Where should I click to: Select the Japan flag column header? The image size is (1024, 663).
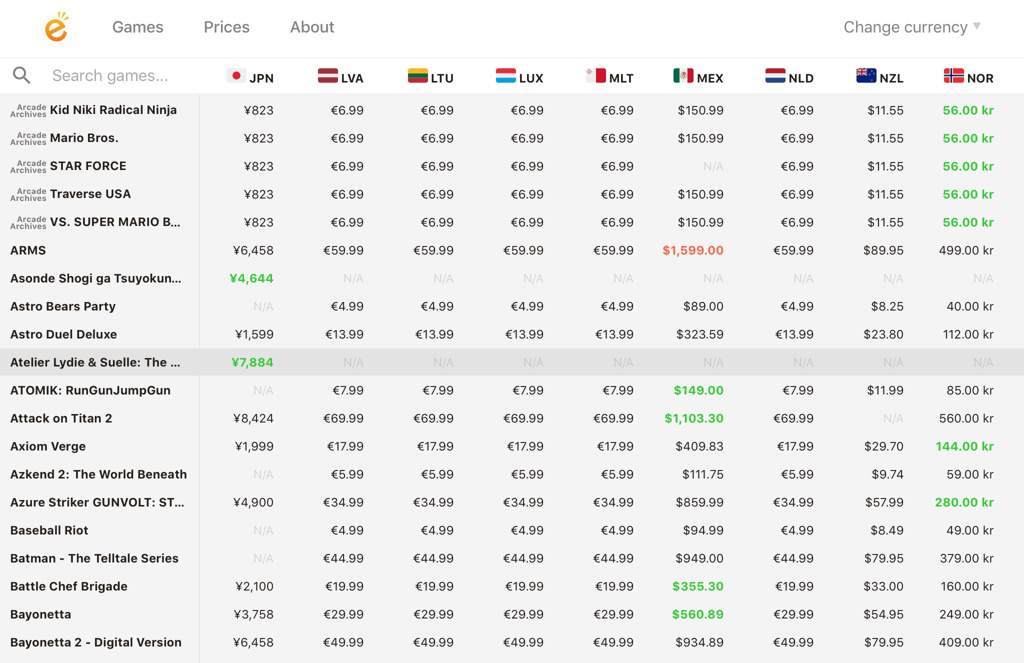(x=250, y=77)
